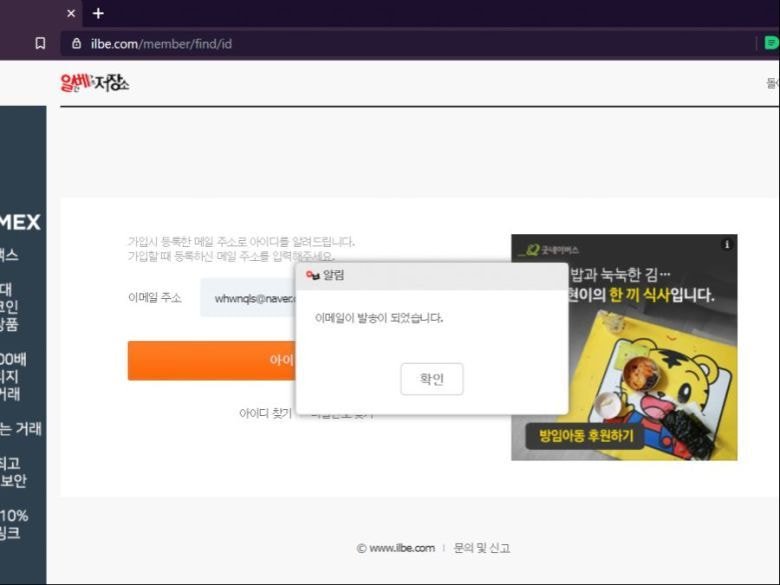Click the 이메일 주소 field label

(155, 297)
